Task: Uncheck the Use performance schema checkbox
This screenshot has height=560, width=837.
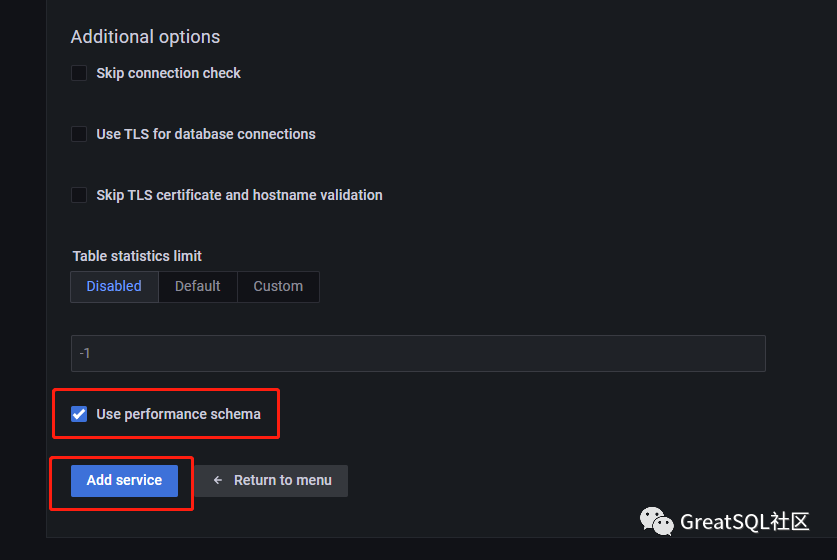Action: [x=79, y=414]
